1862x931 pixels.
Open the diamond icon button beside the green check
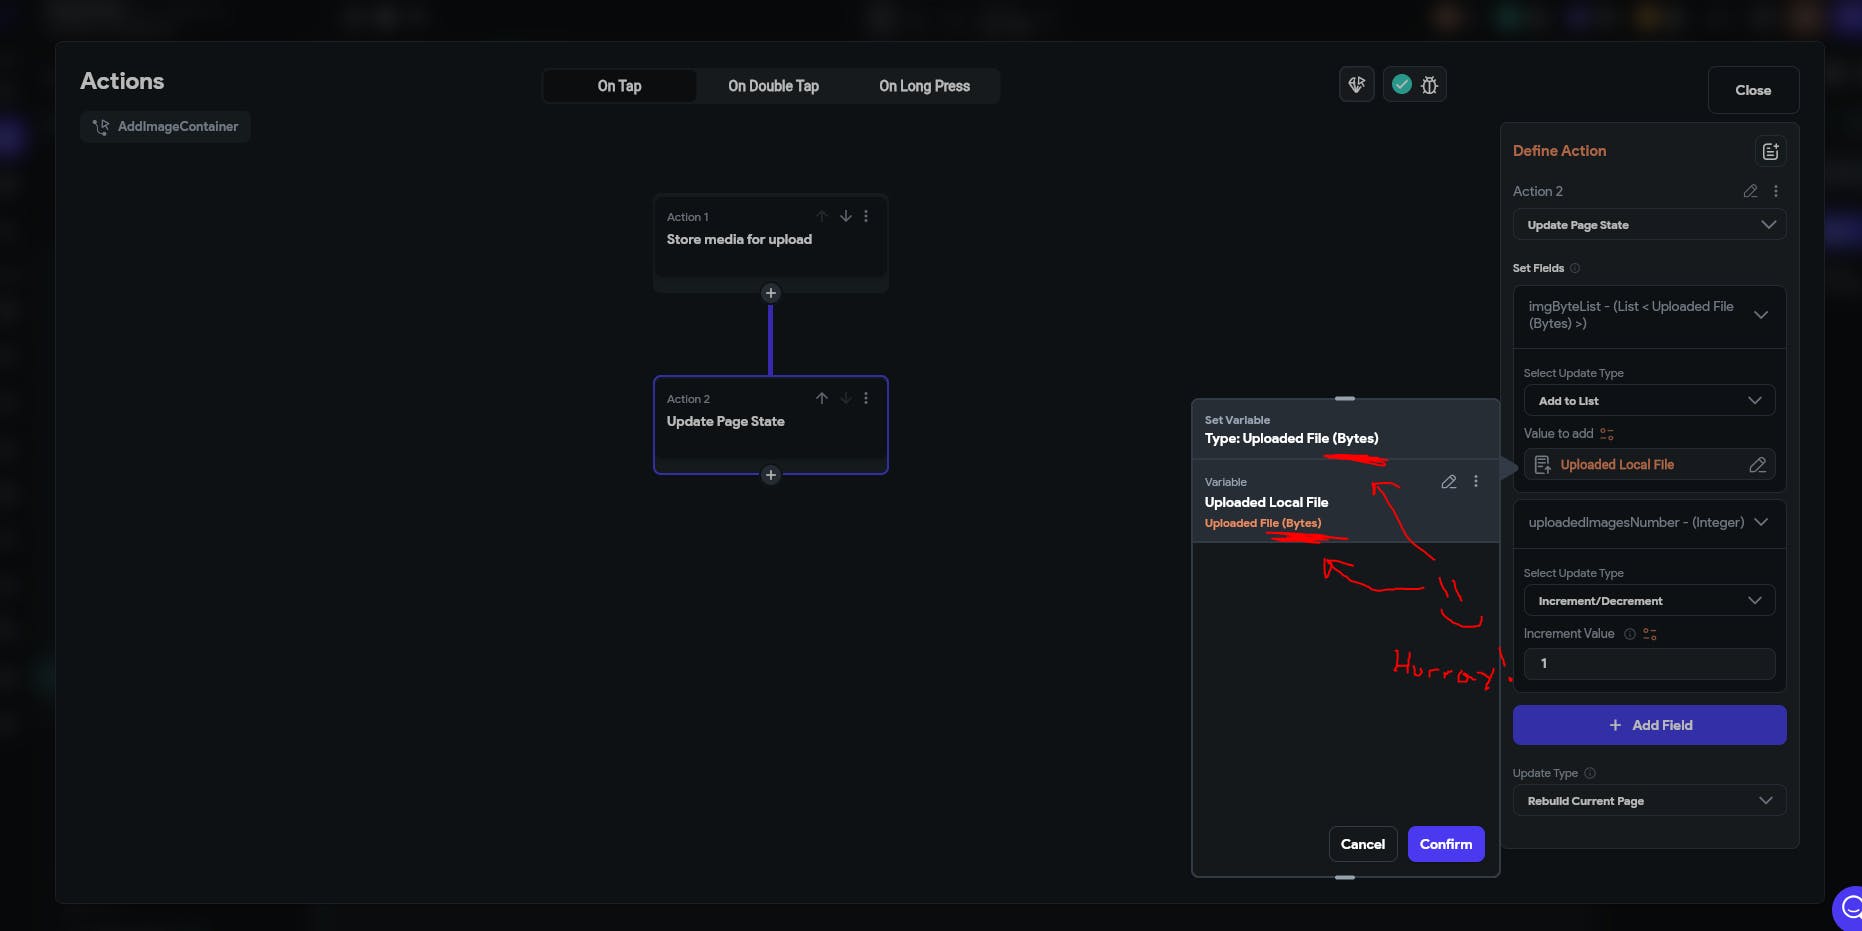(1357, 85)
